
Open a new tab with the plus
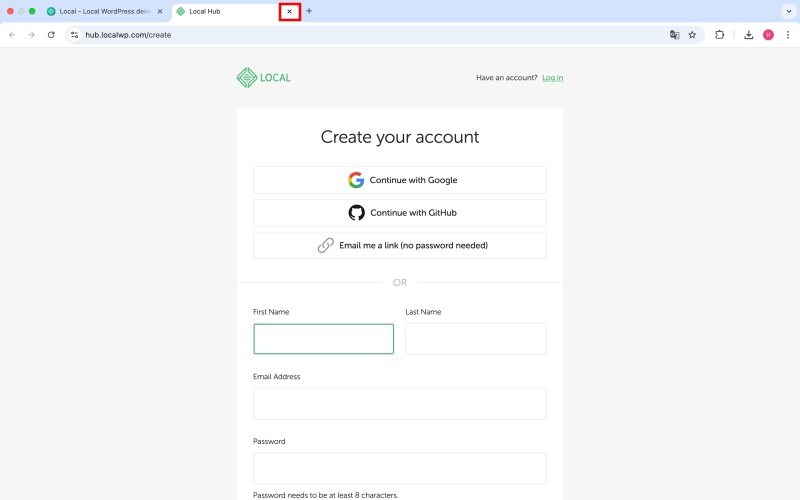[x=309, y=11]
